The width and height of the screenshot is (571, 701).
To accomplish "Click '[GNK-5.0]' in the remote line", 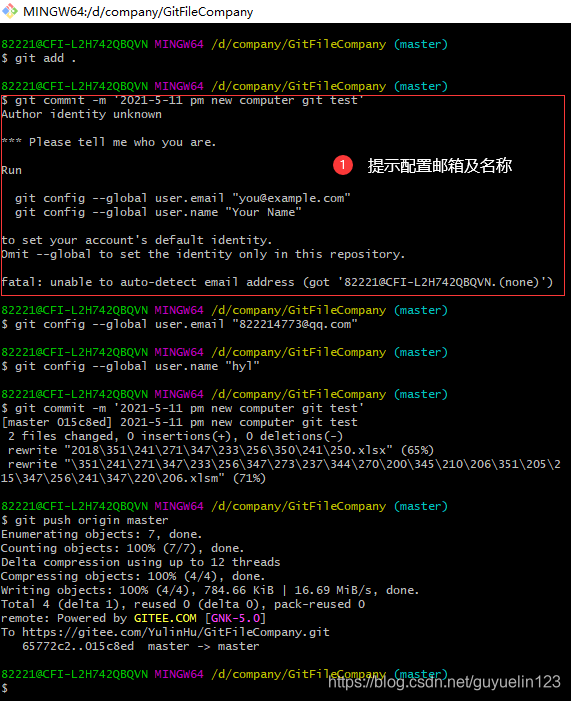I will [x=235, y=618].
